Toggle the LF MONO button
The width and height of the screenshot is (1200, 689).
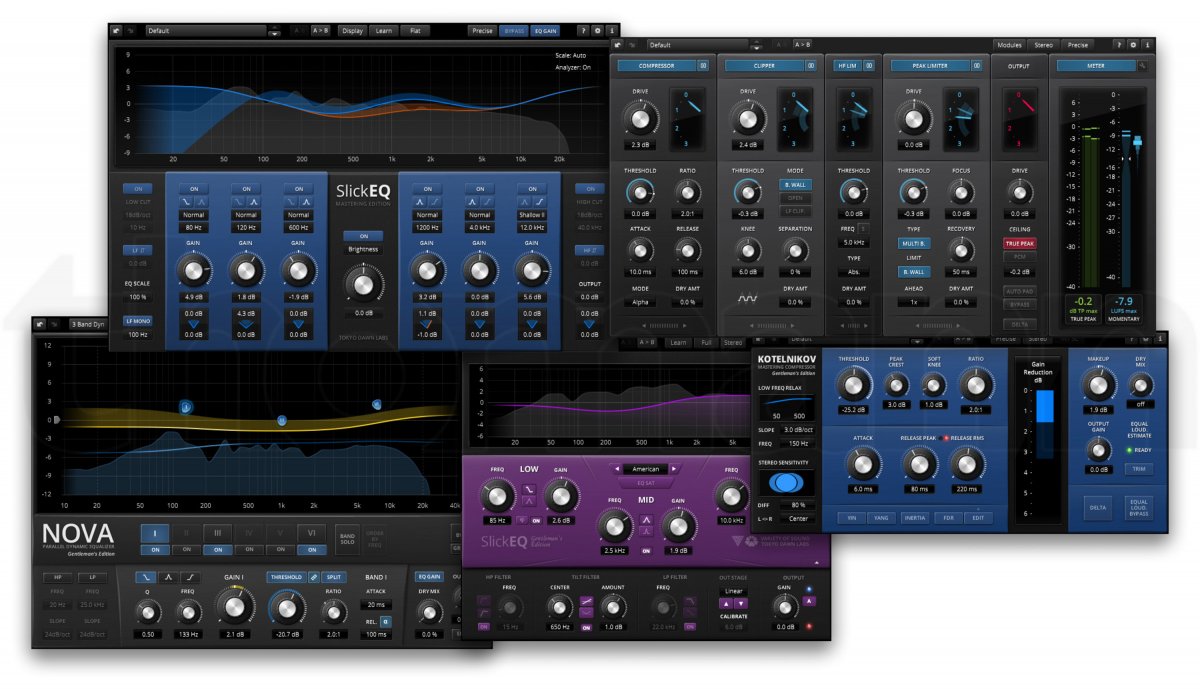pos(137,320)
